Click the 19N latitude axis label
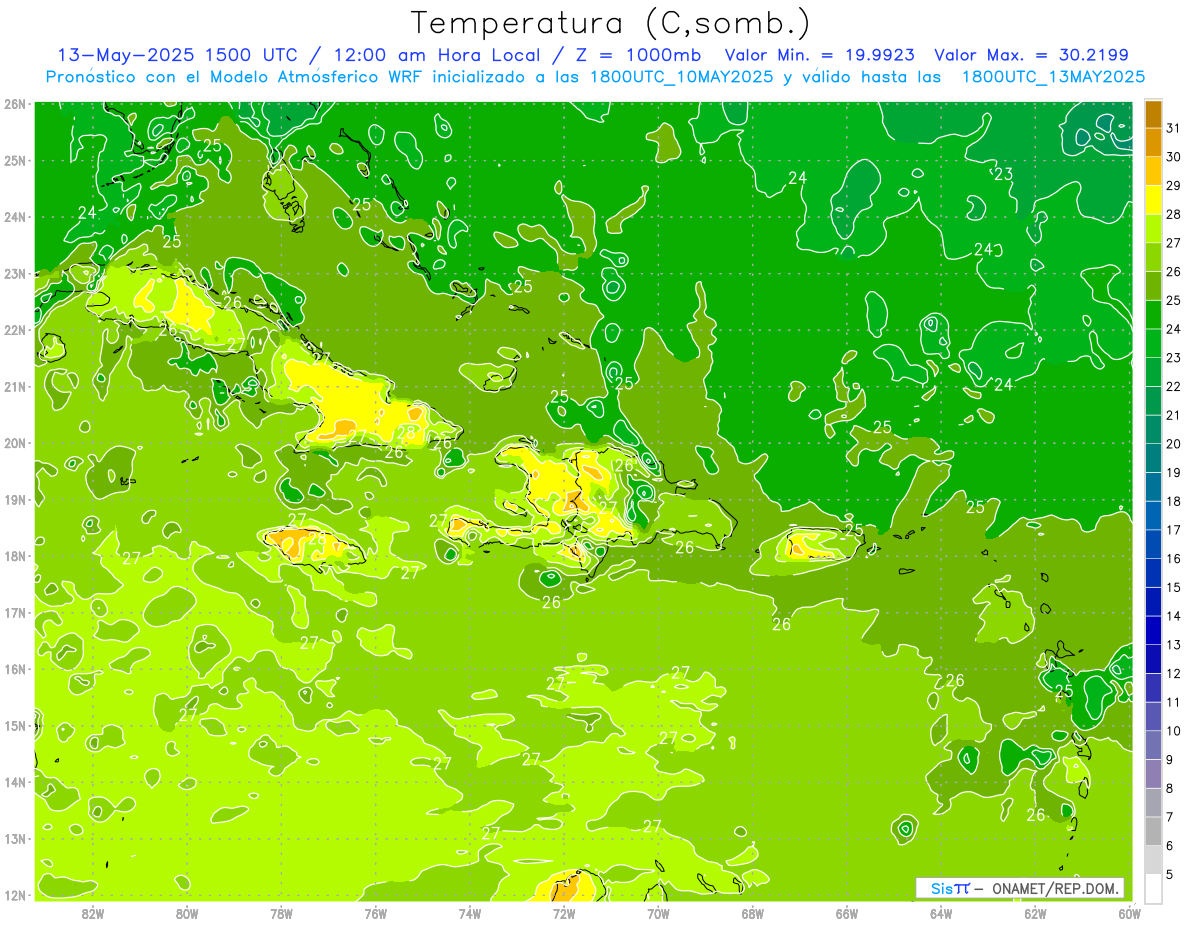The image size is (1200, 927). tap(15, 499)
